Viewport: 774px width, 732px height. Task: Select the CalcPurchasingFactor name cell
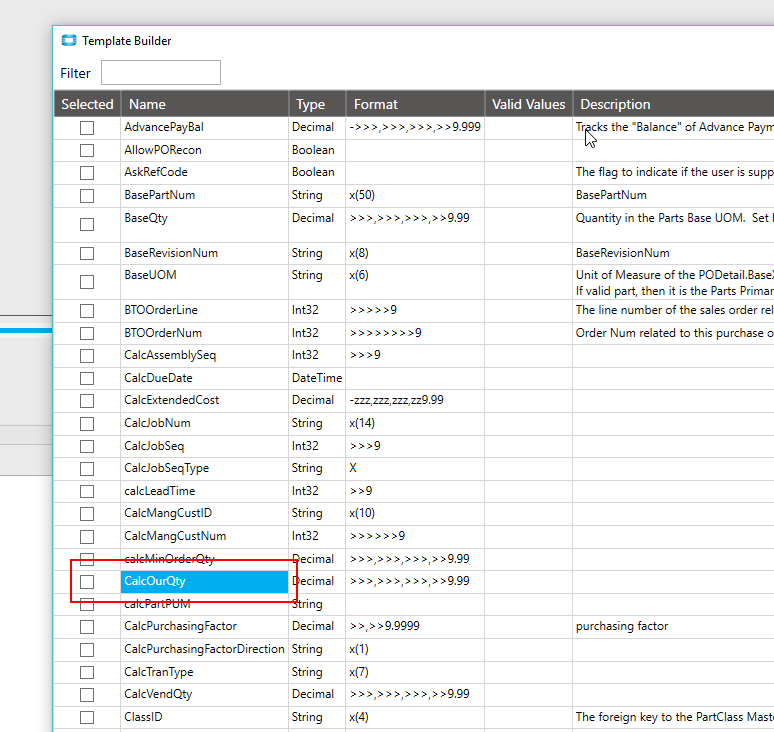pyautogui.click(x=205, y=626)
